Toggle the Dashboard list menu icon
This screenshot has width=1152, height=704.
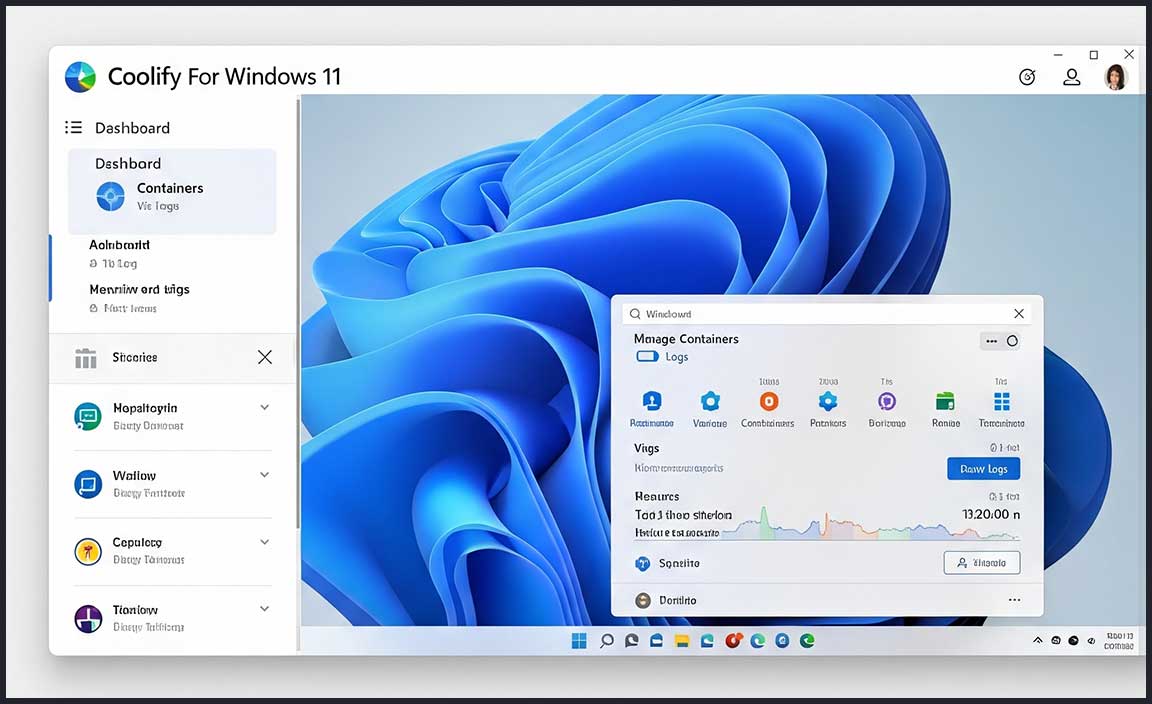(x=73, y=127)
